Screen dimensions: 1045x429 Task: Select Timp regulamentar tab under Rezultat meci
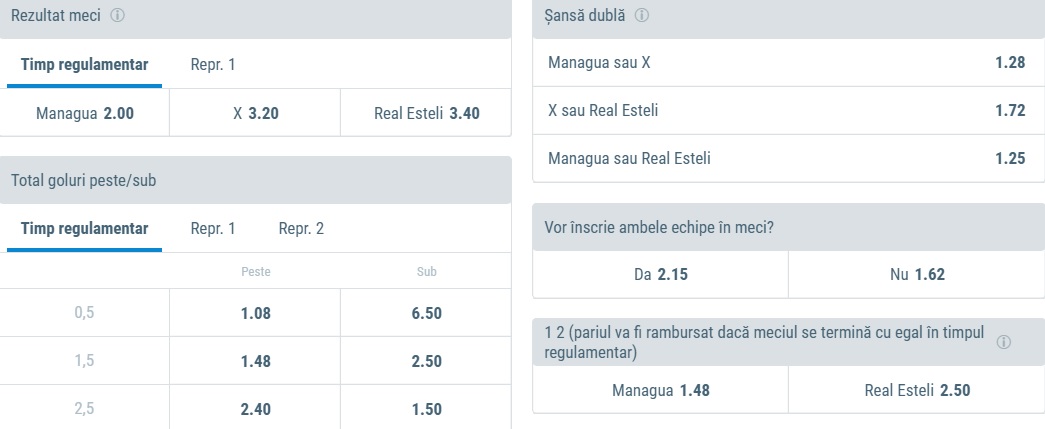(x=84, y=65)
